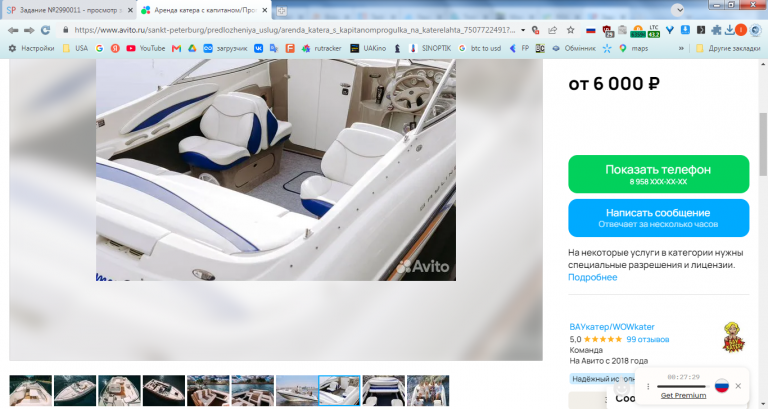Open the Gmail bookmark icon
Screen dimensions: 768x409
pyautogui.click(x=176, y=48)
